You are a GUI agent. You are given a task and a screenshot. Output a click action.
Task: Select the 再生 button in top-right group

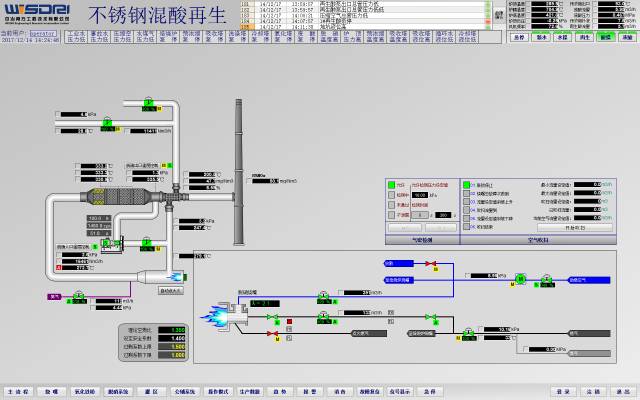tap(586, 36)
